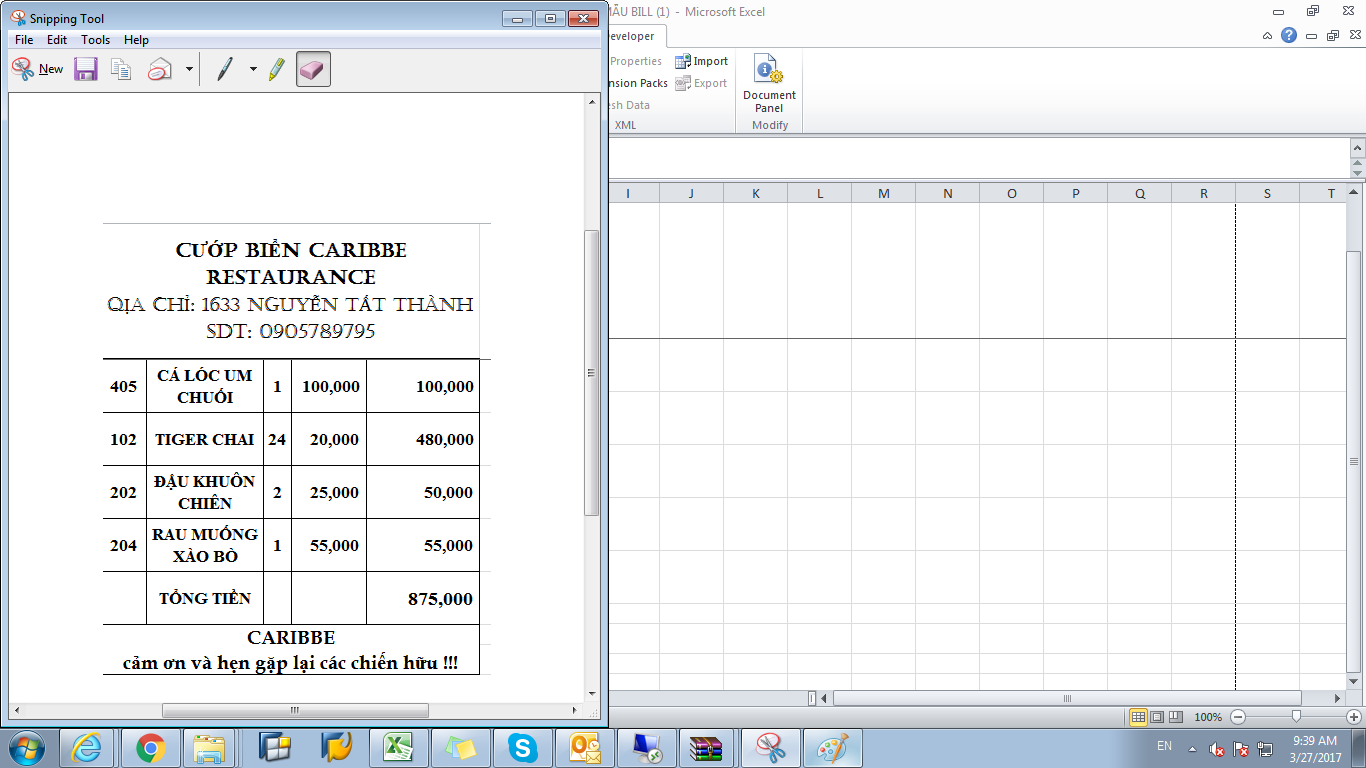
Task: Open the Edit menu in Snipping Tool
Action: [x=57, y=40]
